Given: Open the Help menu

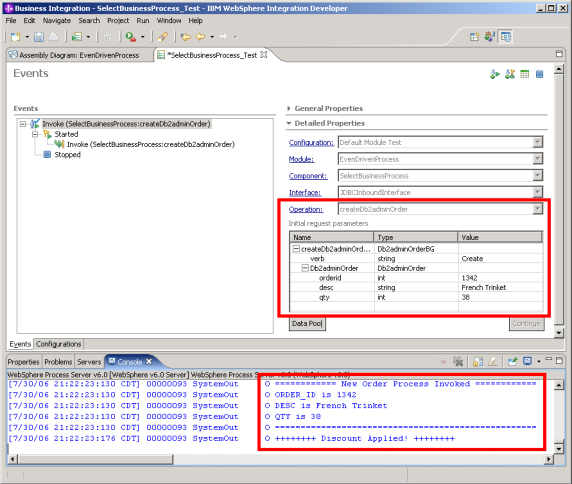Looking at the screenshot, I should pyautogui.click(x=196, y=21).
